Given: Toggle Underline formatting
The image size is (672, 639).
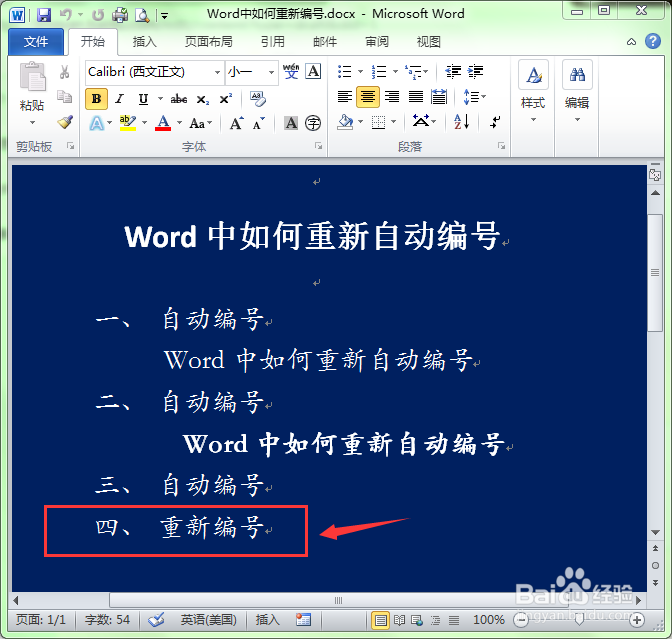Looking at the screenshot, I should tap(143, 99).
